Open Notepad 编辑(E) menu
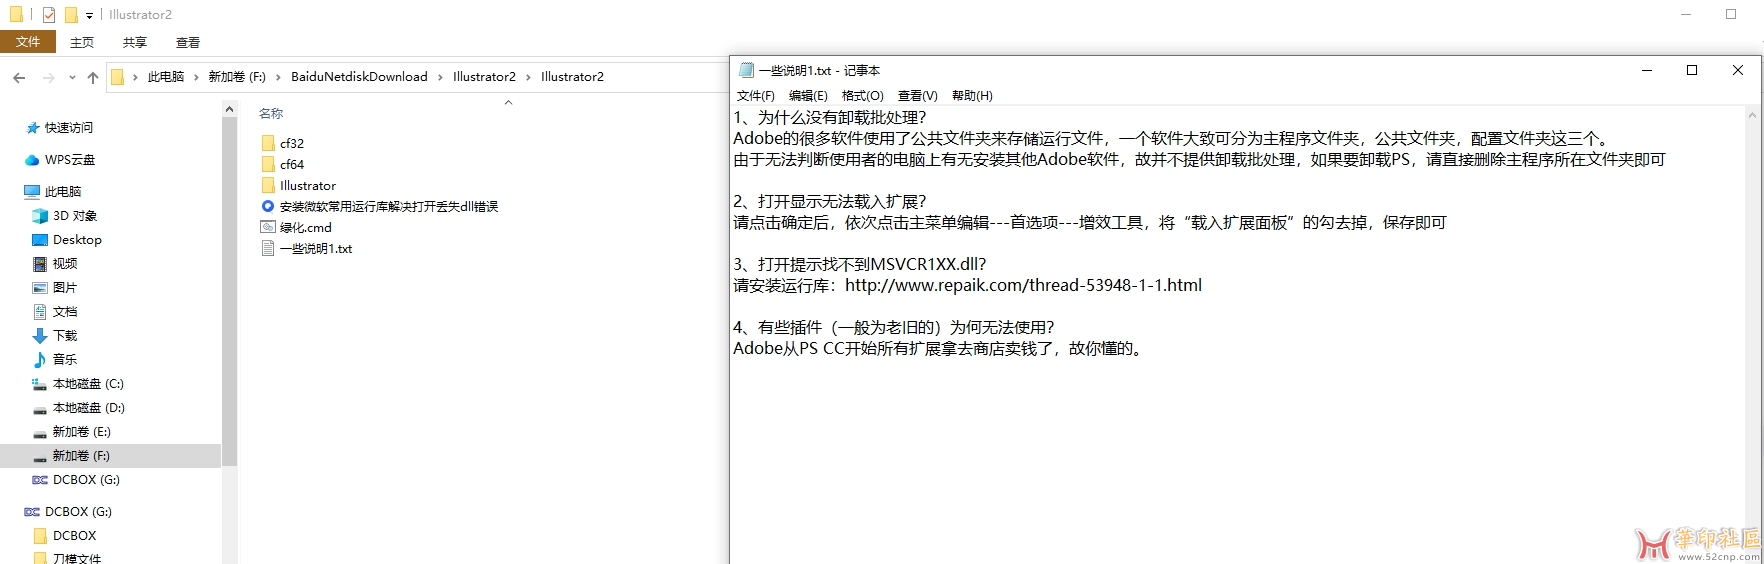Image resolution: width=1764 pixels, height=564 pixels. 808,96
